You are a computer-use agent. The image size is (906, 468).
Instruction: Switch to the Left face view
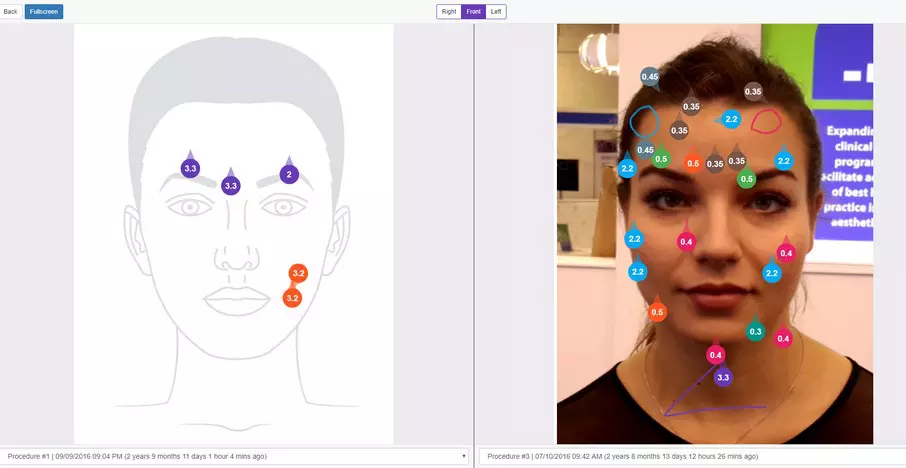497,11
